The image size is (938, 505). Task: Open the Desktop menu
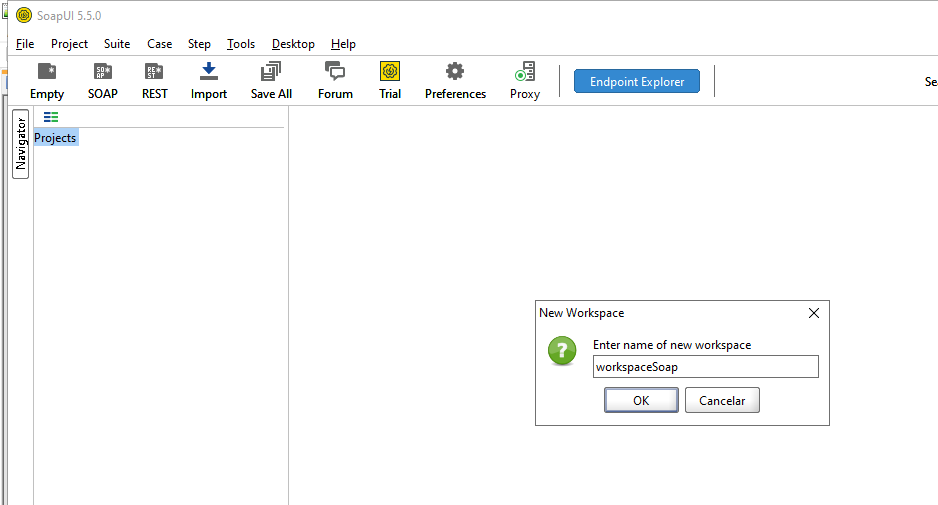[x=293, y=44]
